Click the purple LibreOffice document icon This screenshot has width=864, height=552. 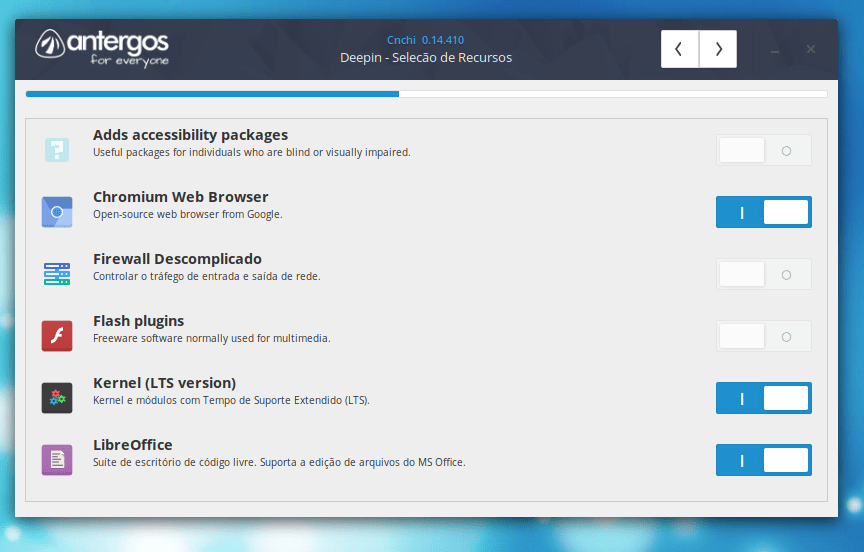click(x=57, y=460)
